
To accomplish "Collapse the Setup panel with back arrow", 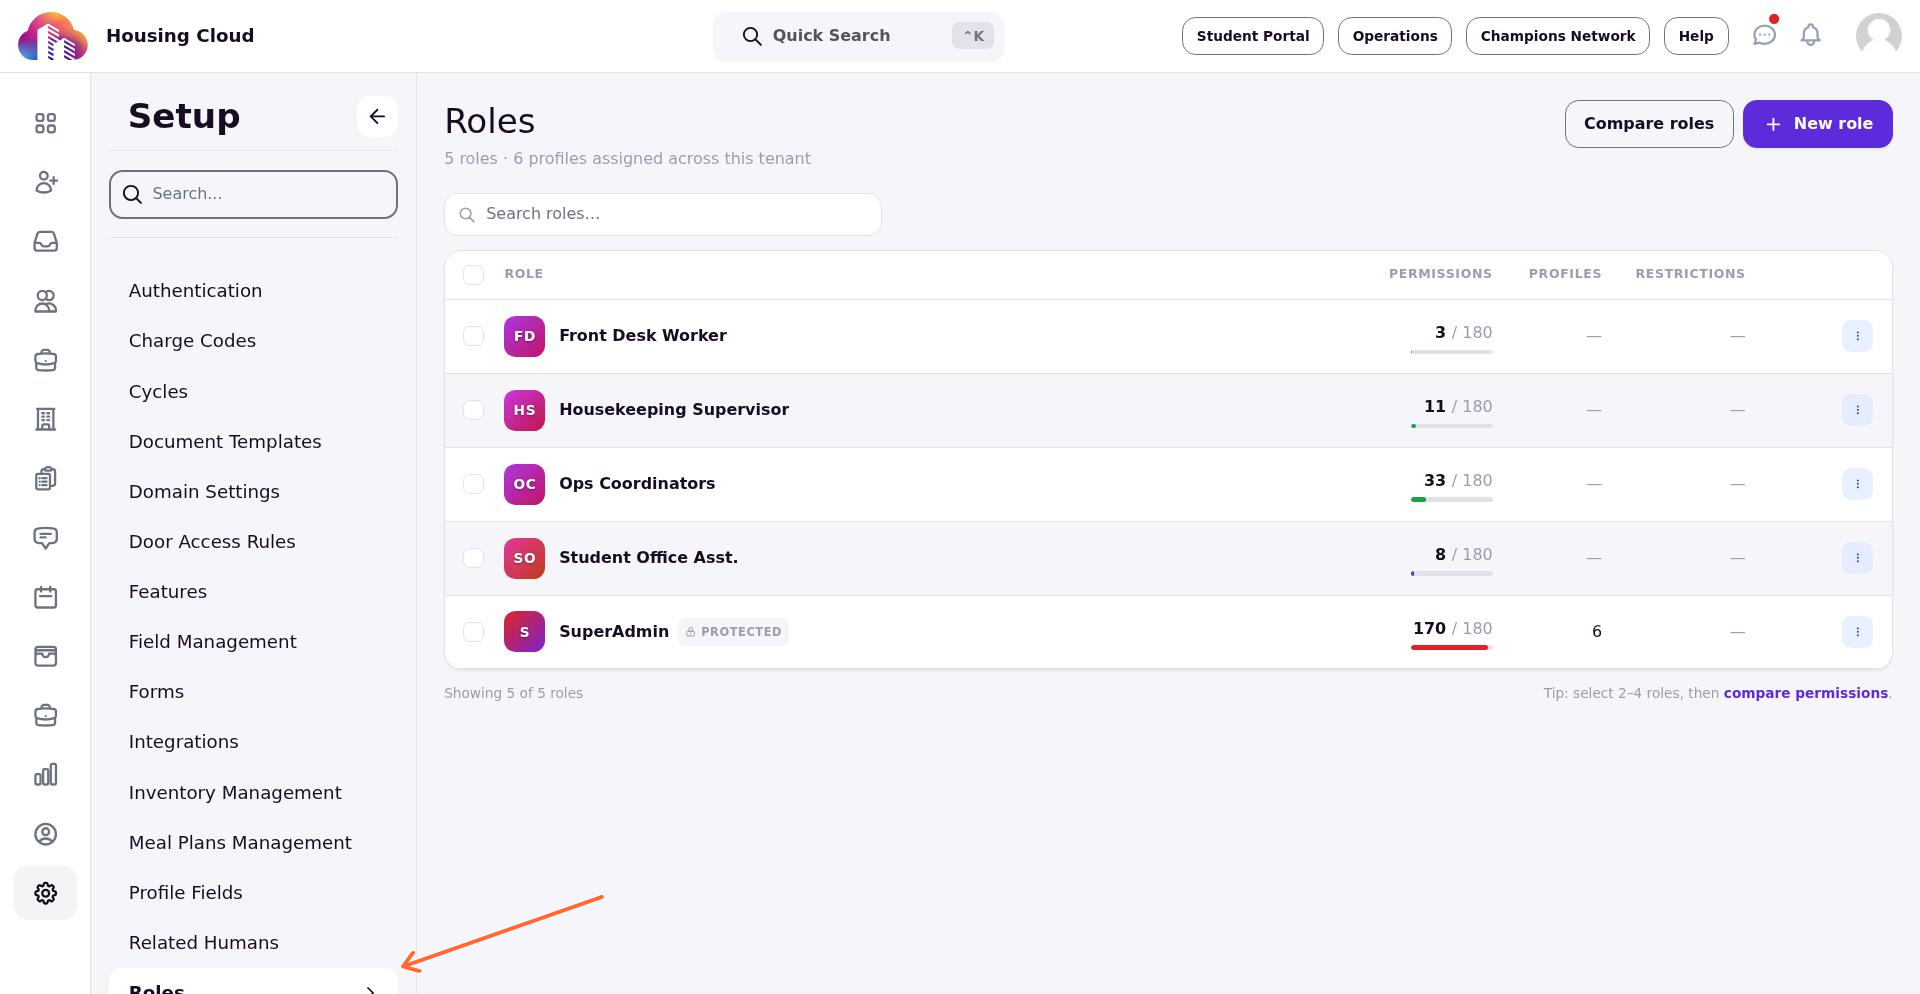I will [377, 116].
